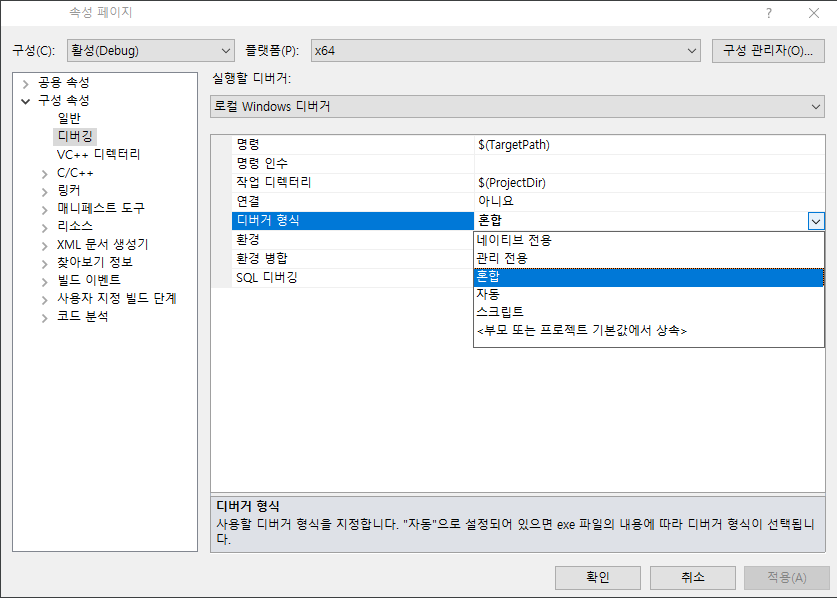
Task: Click the 혼합 value in property grid
Action: (x=641, y=221)
